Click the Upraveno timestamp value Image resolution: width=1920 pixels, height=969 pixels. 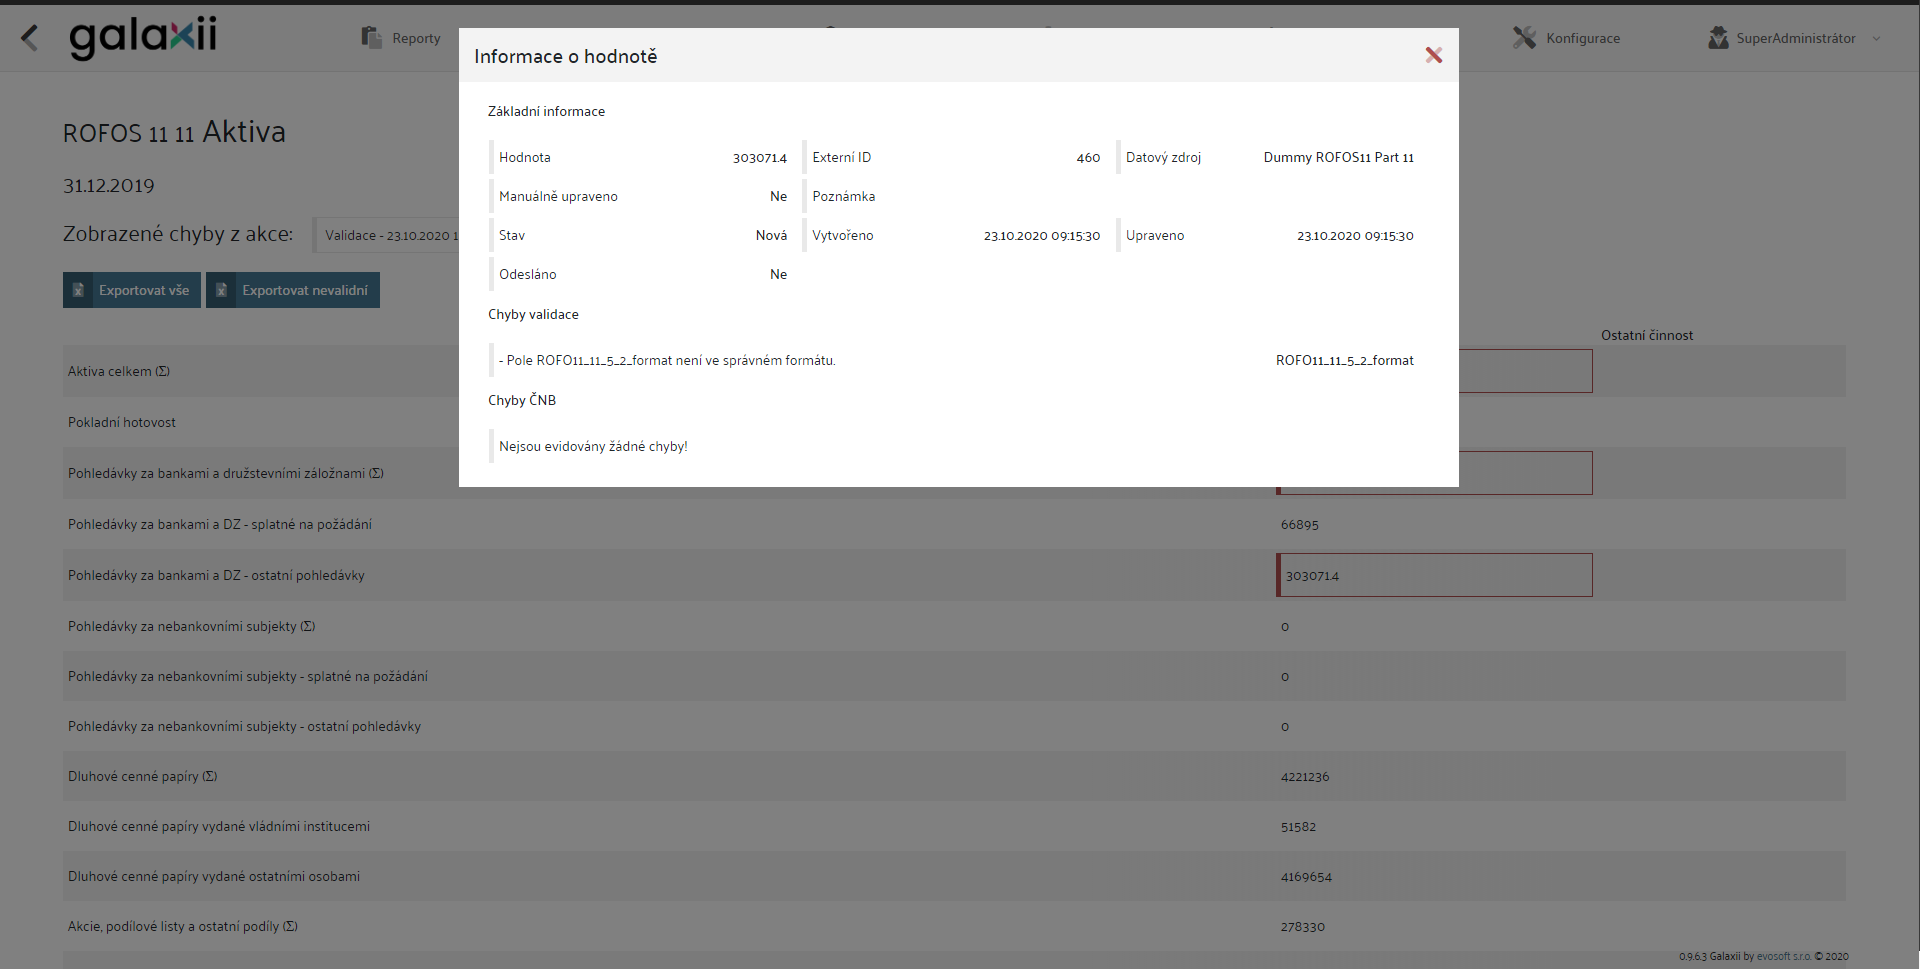click(1355, 236)
